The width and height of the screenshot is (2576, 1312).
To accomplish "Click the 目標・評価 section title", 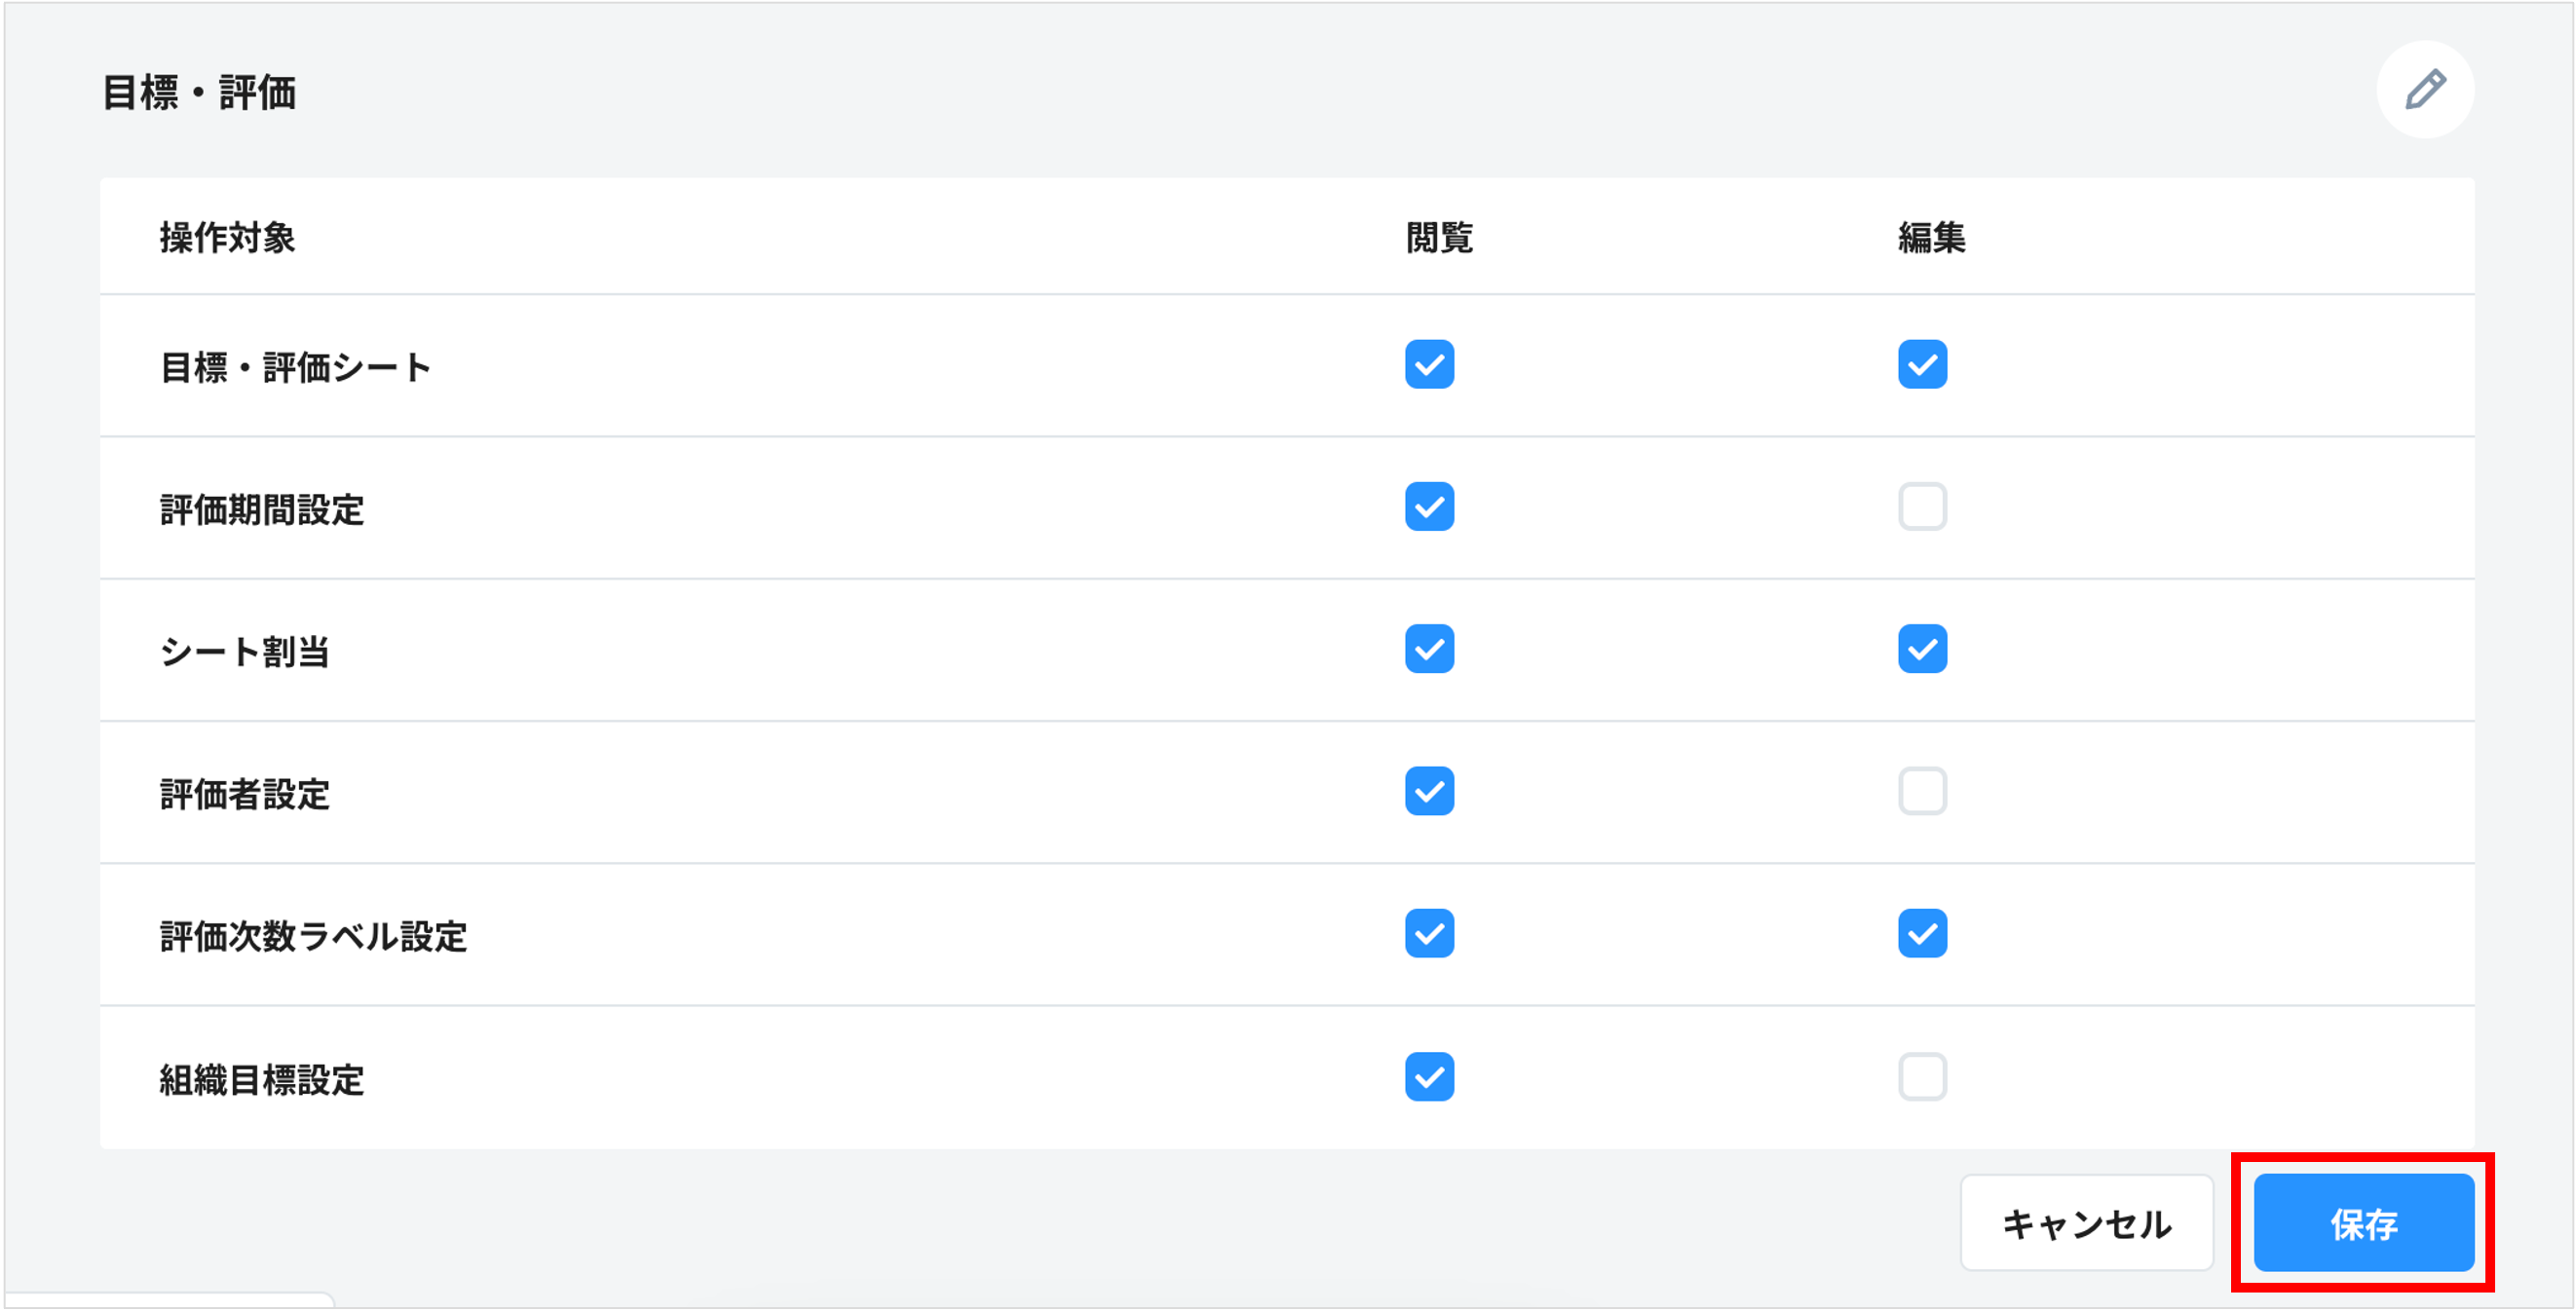I will [200, 92].
